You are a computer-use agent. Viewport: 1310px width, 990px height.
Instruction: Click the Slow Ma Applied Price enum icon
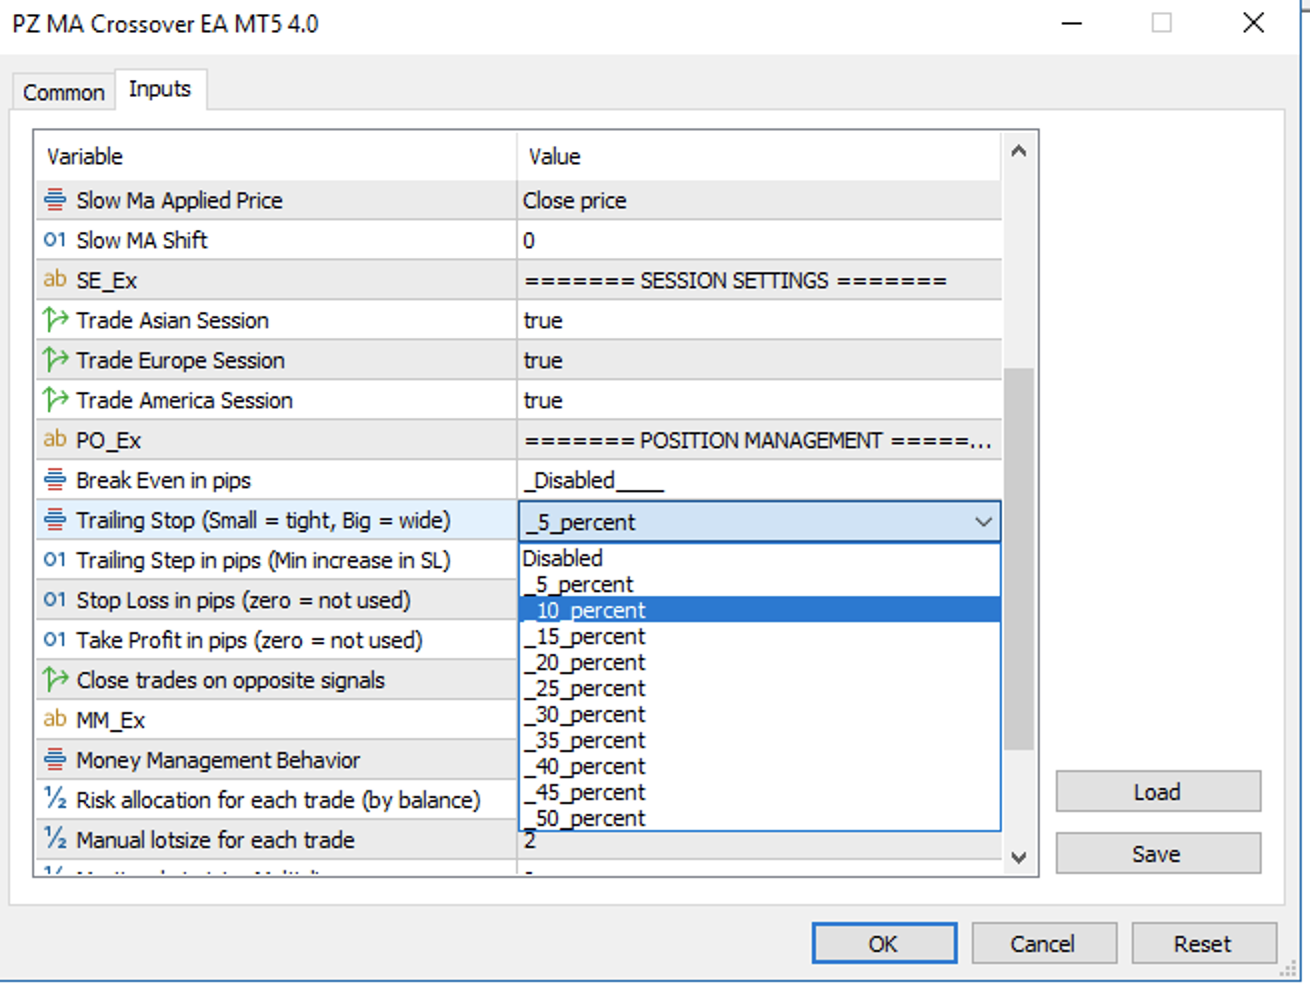(x=55, y=200)
